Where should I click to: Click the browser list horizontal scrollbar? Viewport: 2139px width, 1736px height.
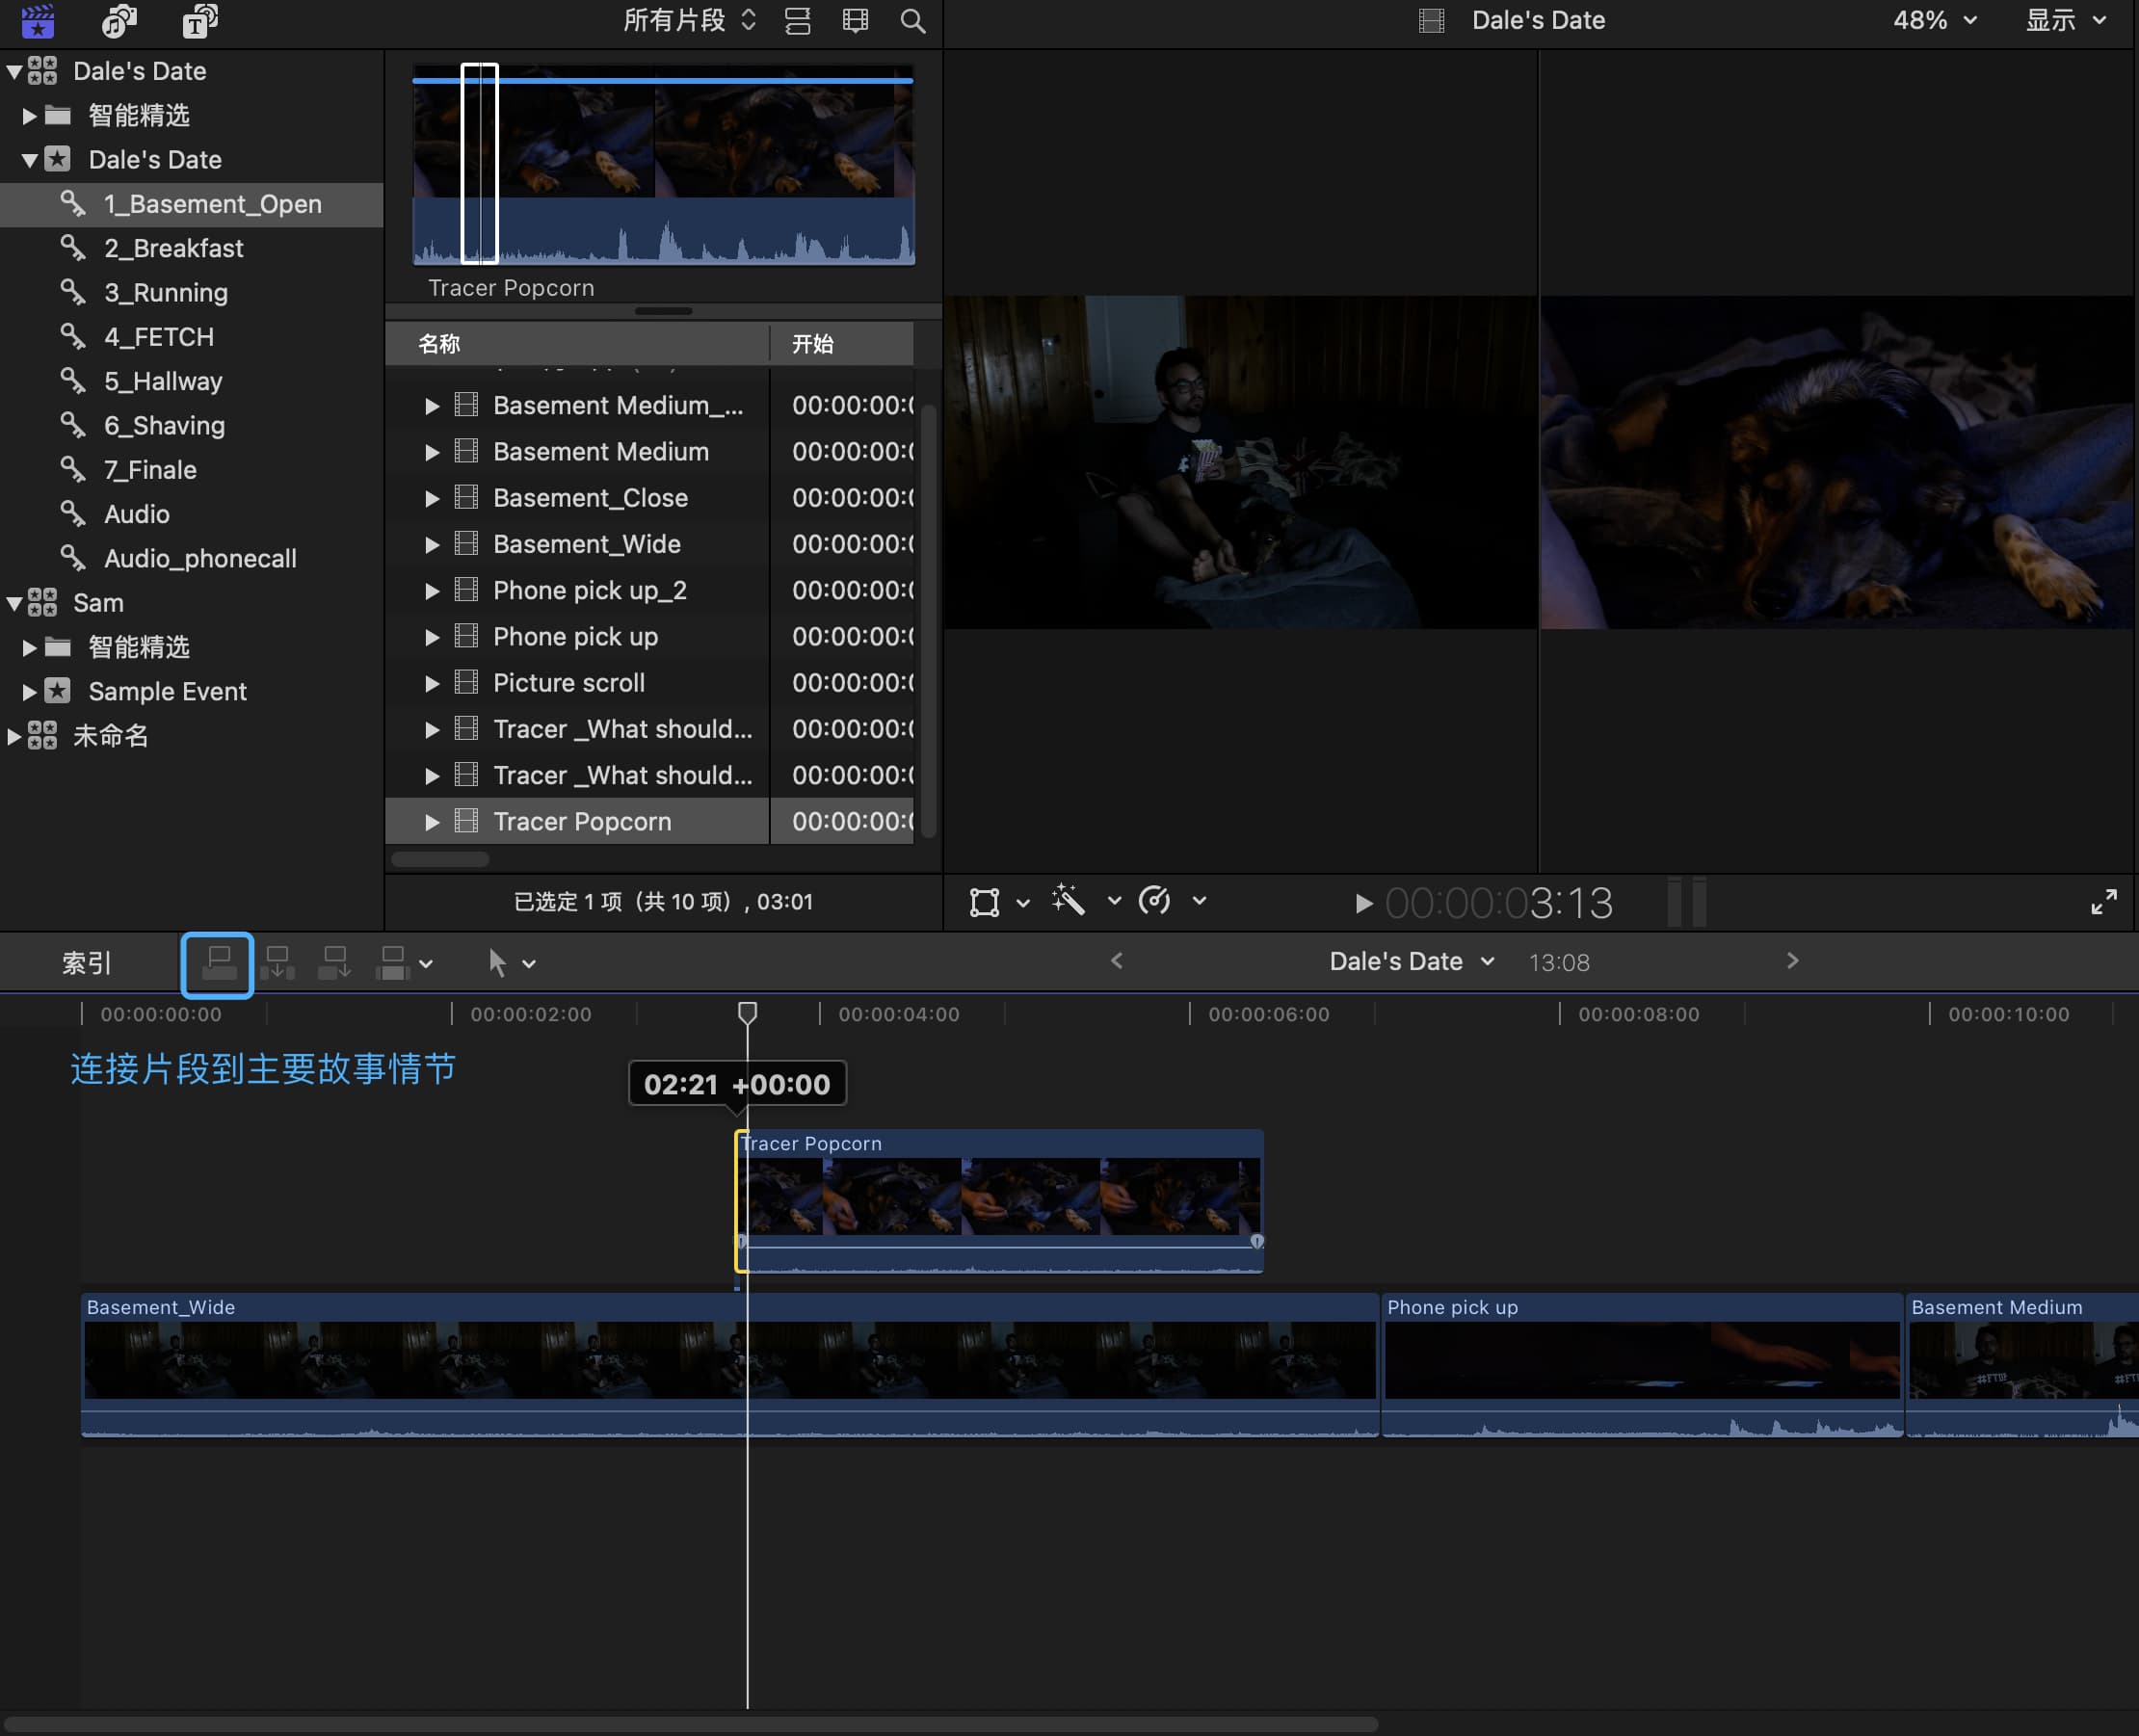[440, 859]
